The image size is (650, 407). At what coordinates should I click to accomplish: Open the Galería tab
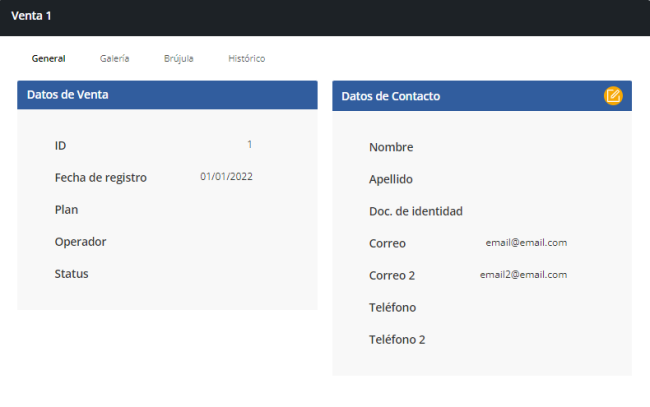point(114,58)
